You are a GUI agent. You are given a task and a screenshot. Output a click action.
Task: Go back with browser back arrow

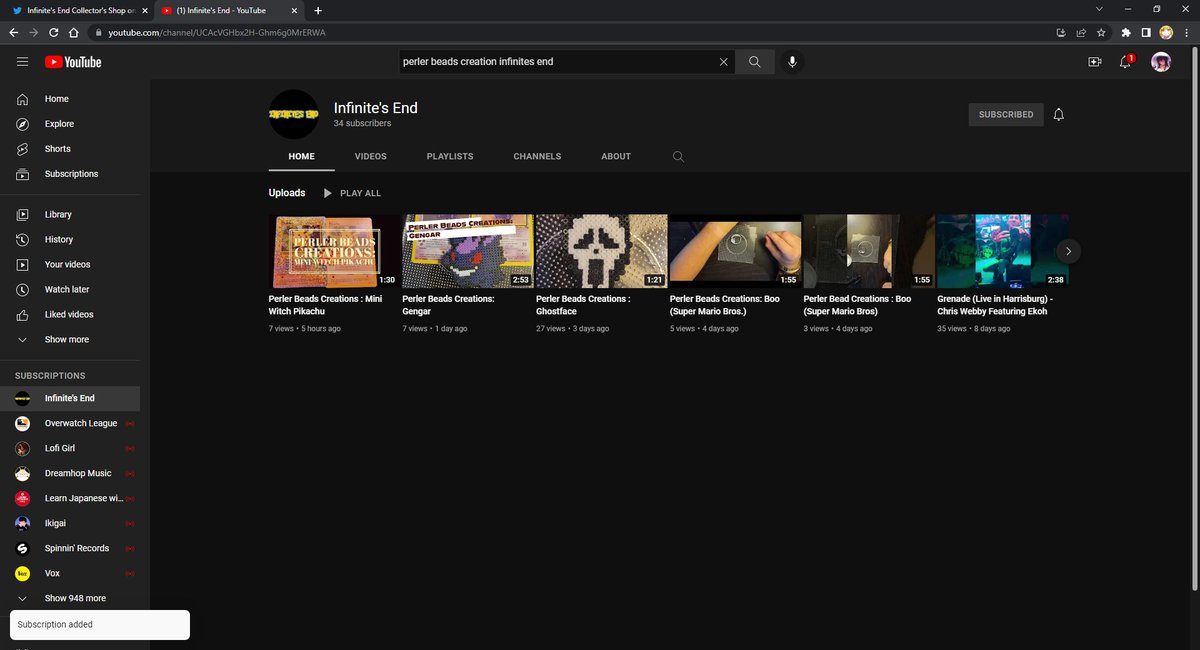click(13, 32)
